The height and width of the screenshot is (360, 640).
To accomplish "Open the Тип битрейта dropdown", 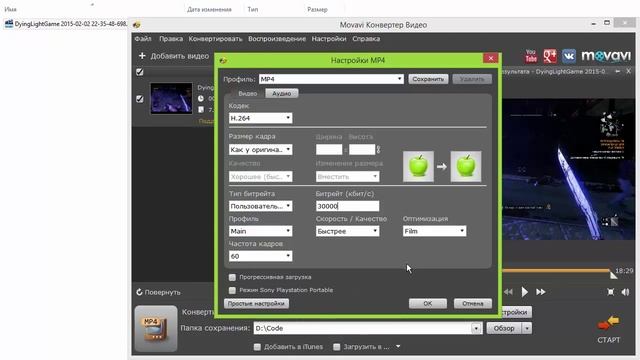I will (x=260, y=206).
